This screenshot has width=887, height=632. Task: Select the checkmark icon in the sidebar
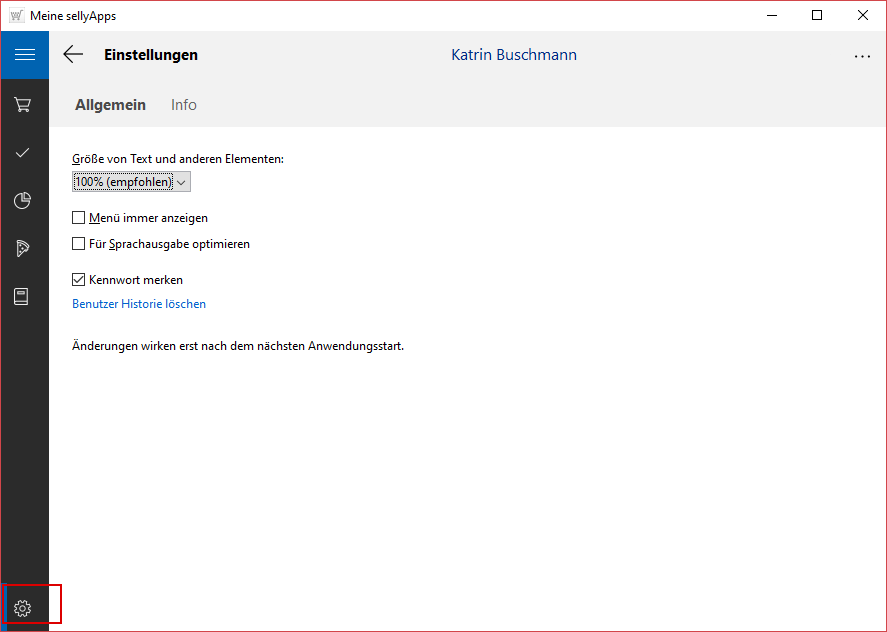tap(22, 152)
